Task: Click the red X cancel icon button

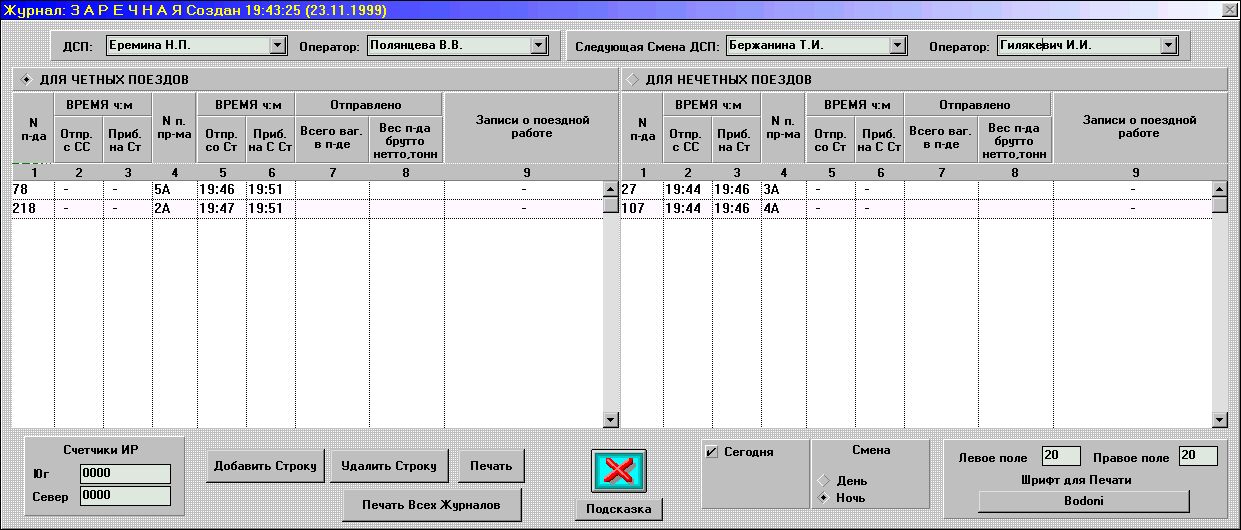Action: [x=618, y=471]
